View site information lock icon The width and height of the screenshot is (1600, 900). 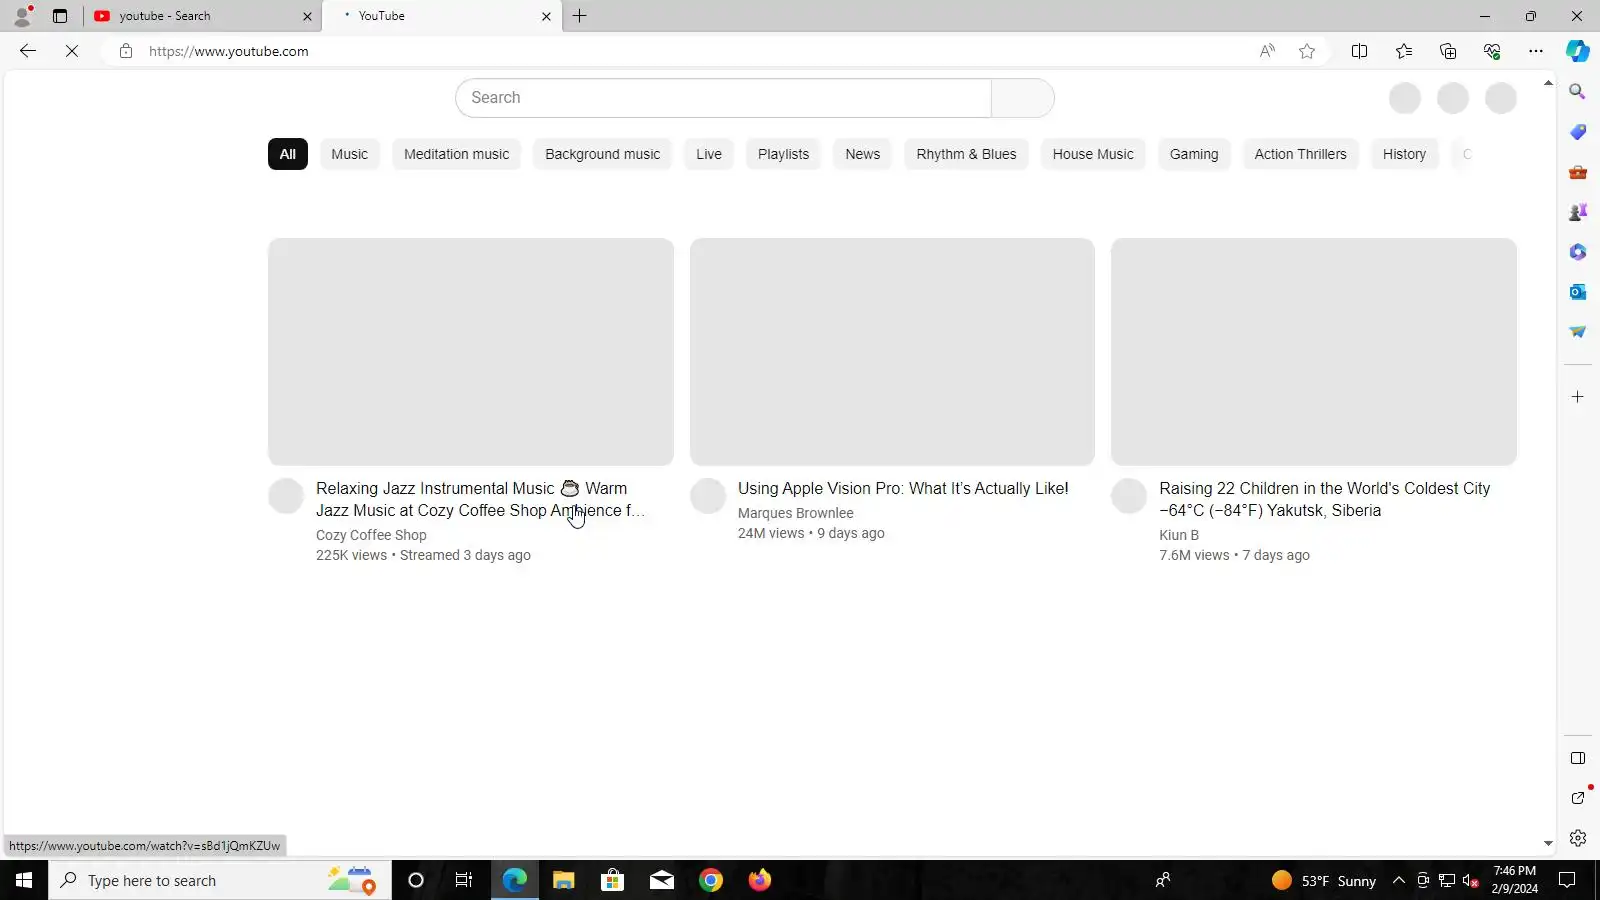(126, 51)
